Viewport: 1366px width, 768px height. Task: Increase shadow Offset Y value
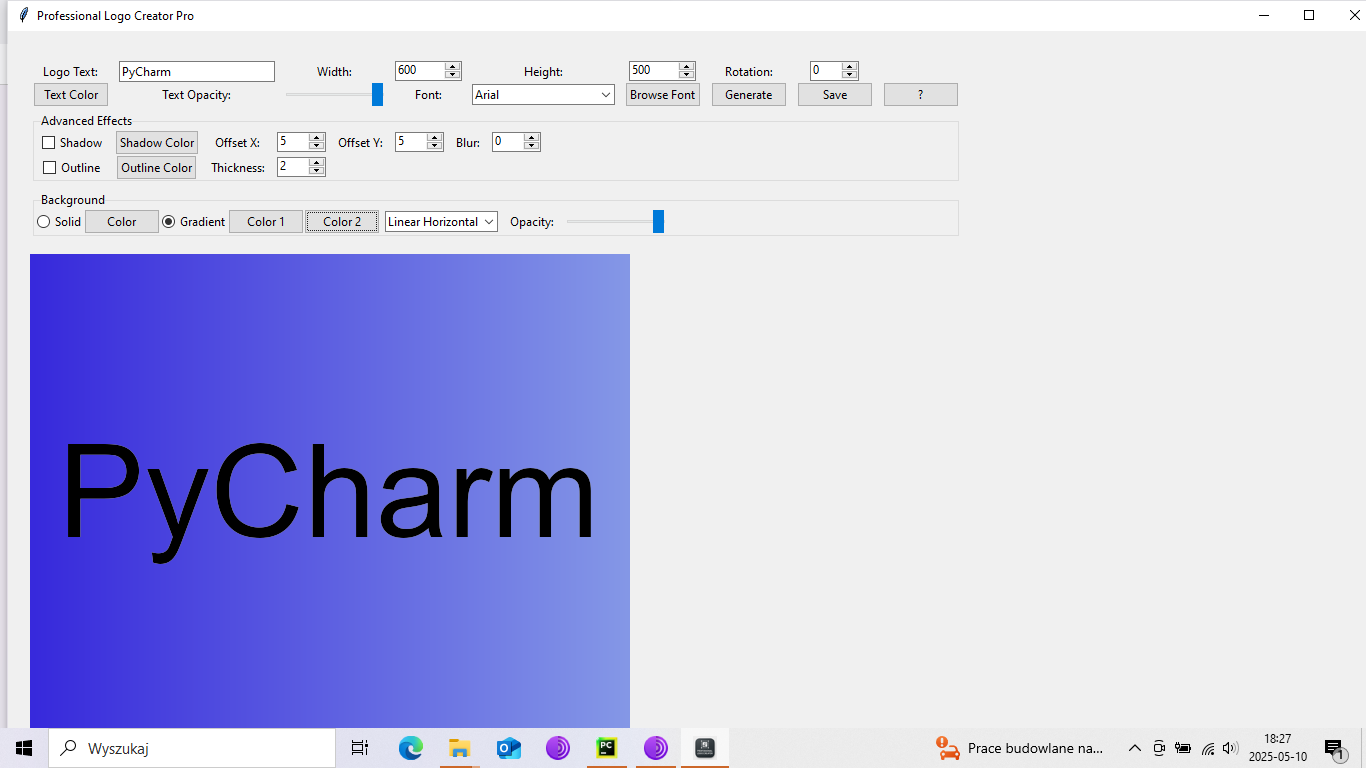coord(435,138)
